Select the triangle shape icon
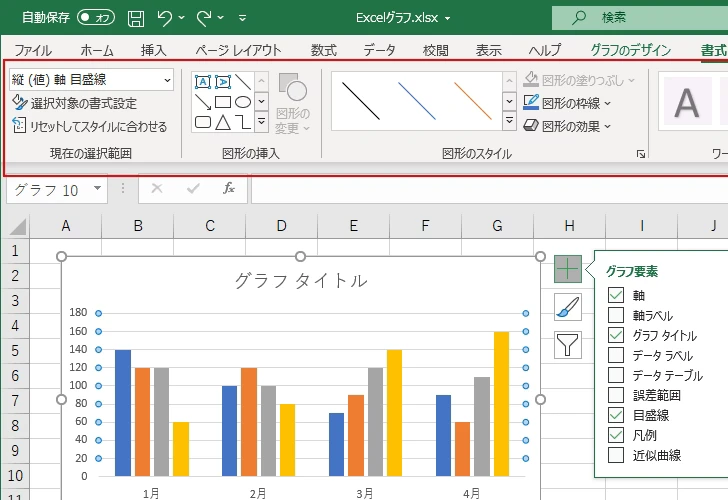This screenshot has height=500, width=728. 223,122
